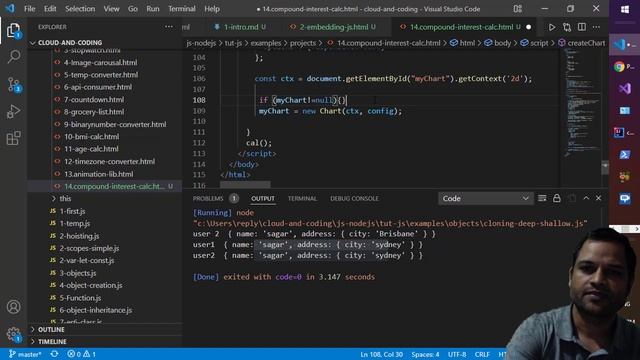Click Ln 108, Col 30 status entry
Viewport: 640px width, 360px height.
381,354
